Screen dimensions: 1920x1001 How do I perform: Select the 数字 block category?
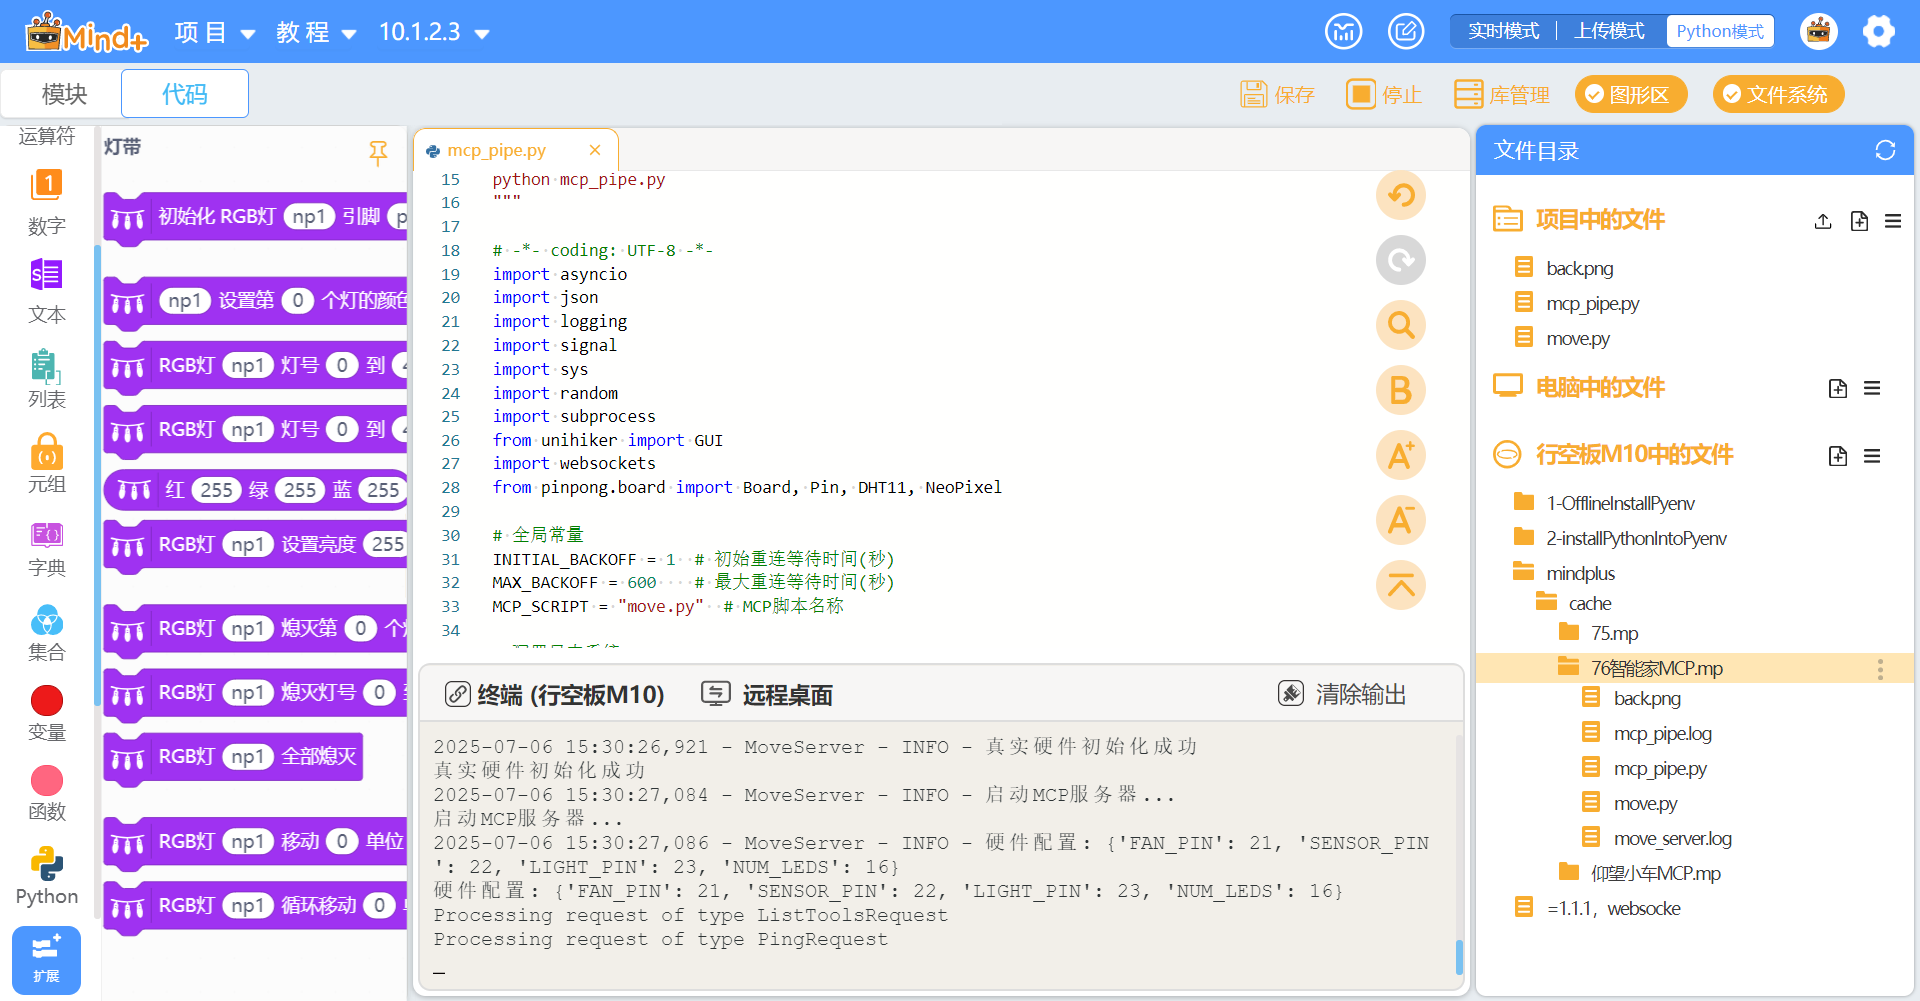pyautogui.click(x=47, y=202)
